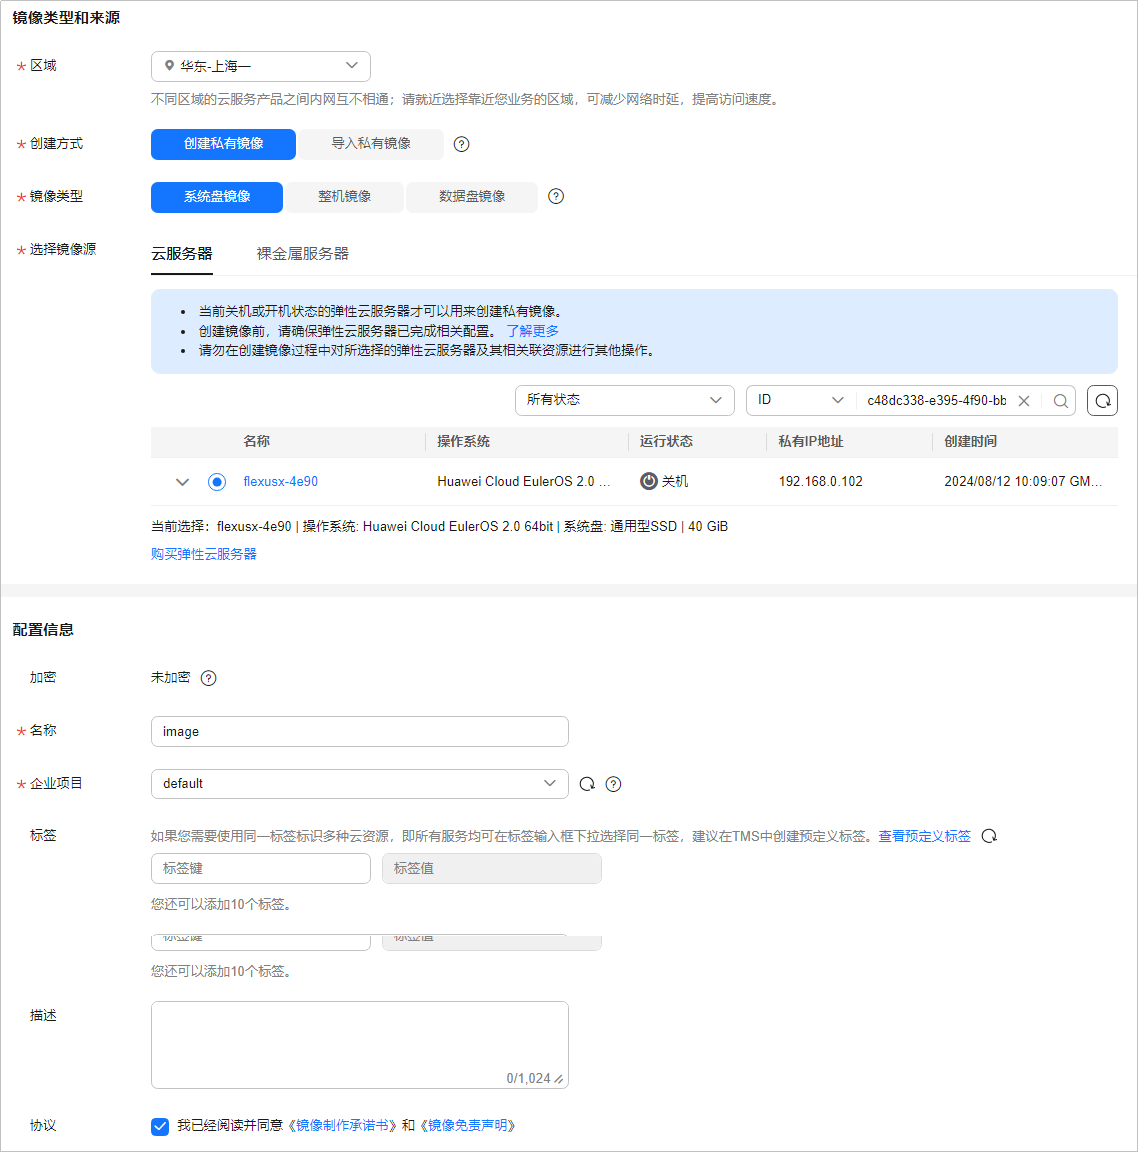Open the 镜像免责声明 link
The width and height of the screenshot is (1138, 1152).
(467, 1126)
